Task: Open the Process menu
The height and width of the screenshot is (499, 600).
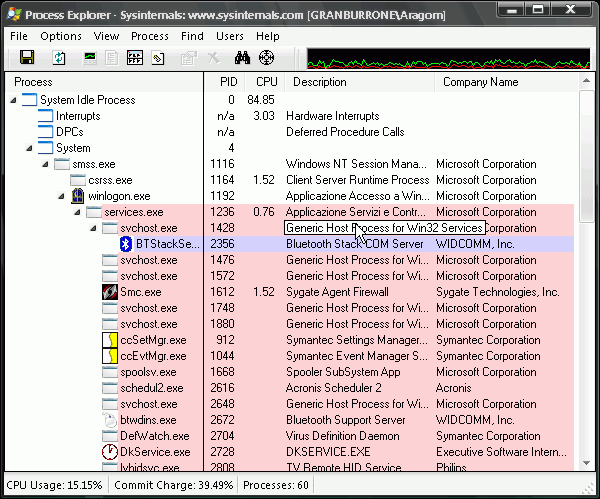Action: 150,36
